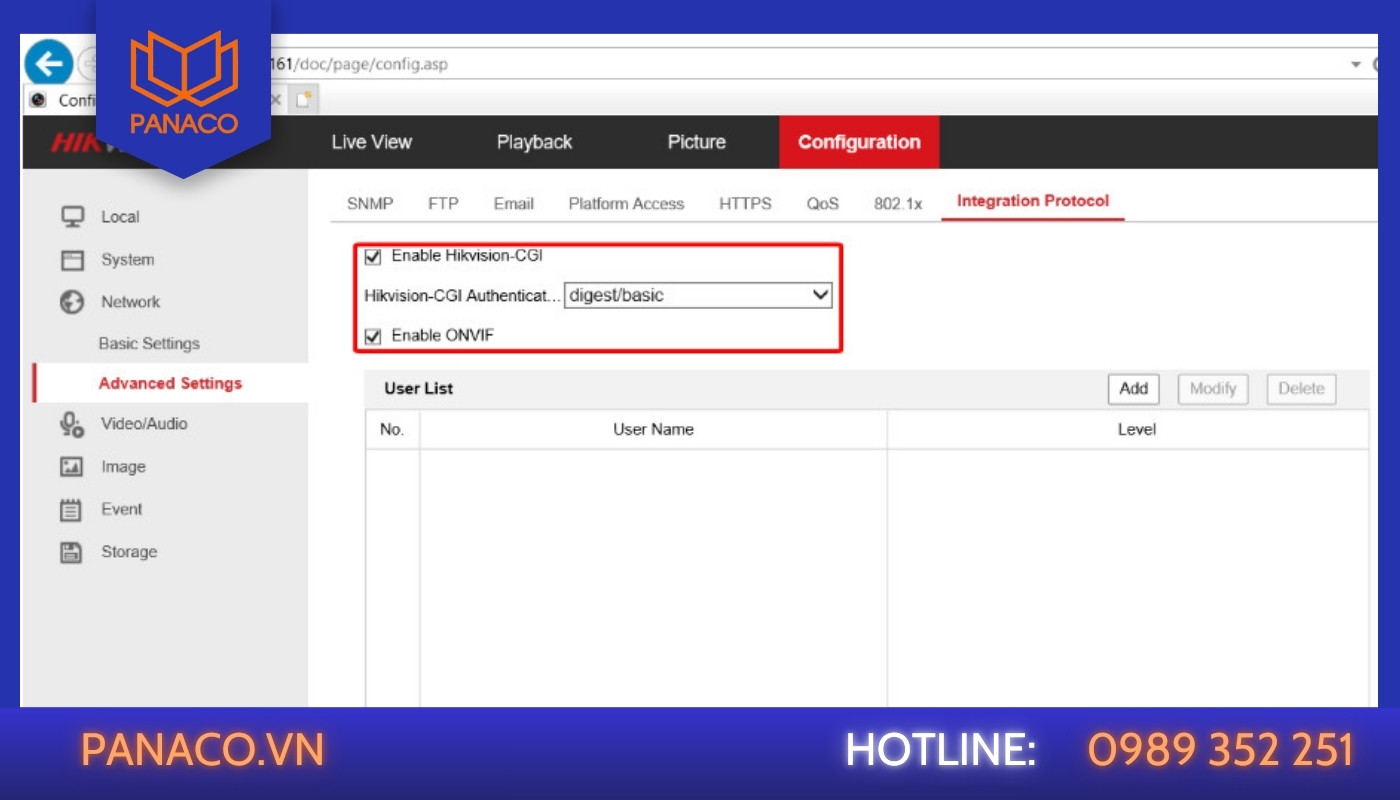Select the Configuration tab
The height and width of the screenshot is (800, 1400).
click(859, 142)
